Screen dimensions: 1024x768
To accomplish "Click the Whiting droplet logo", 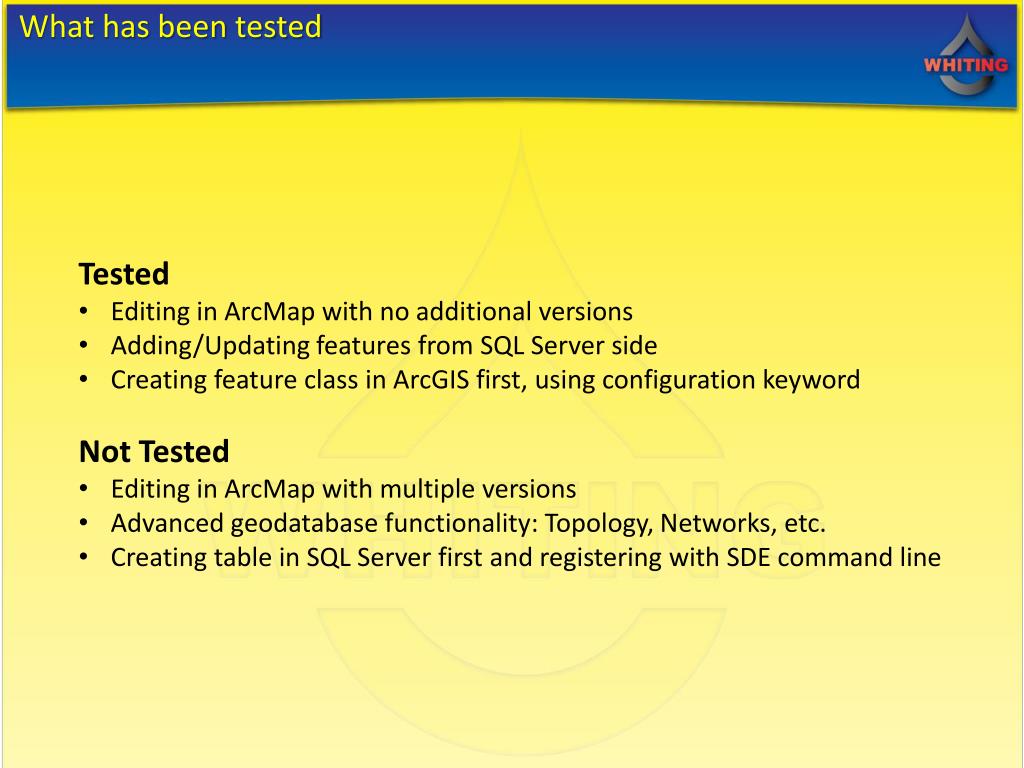I will click(x=967, y=55).
